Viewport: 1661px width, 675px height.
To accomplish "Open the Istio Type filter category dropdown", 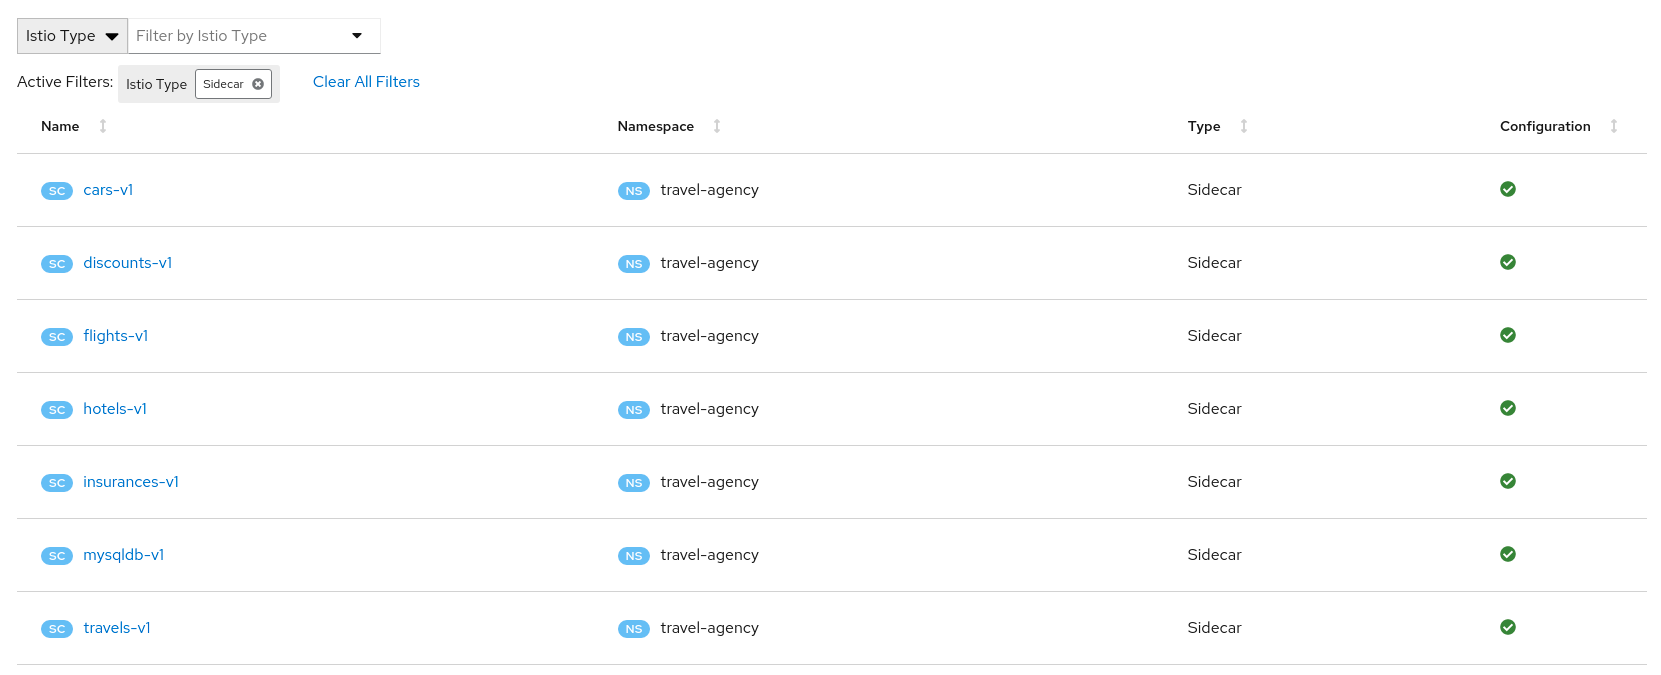I will 72,36.
